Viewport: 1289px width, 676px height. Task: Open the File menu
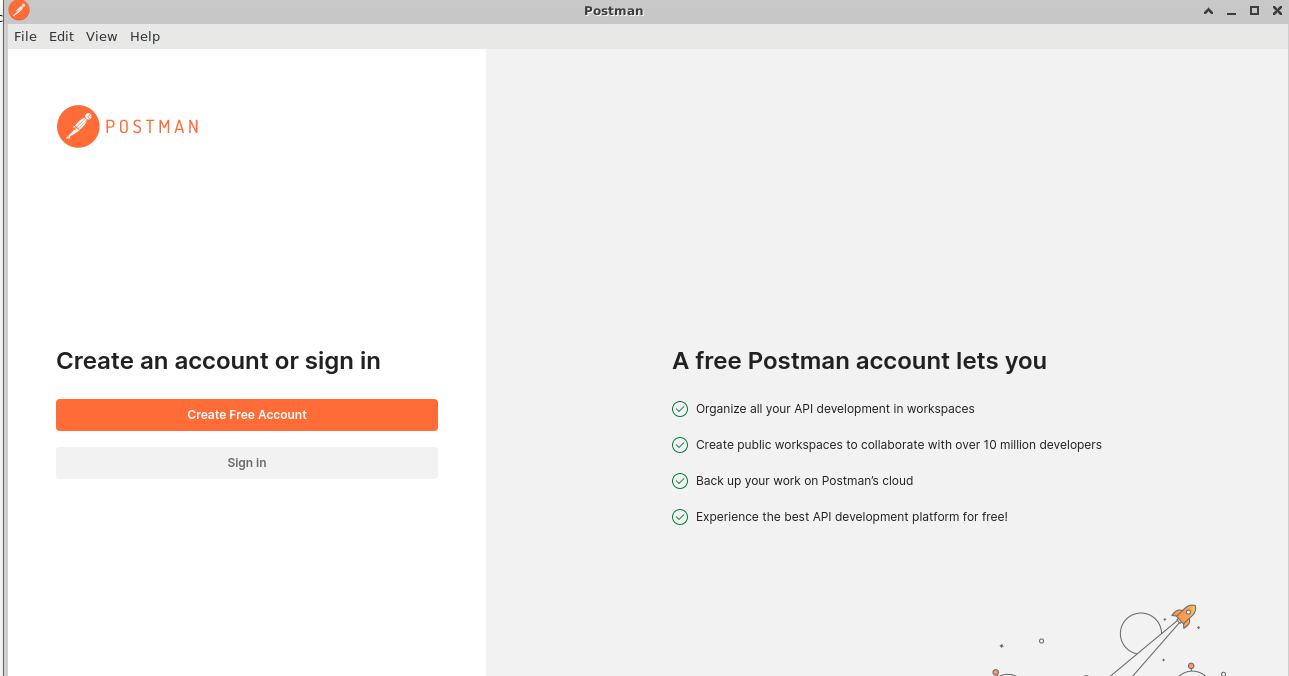click(x=25, y=36)
